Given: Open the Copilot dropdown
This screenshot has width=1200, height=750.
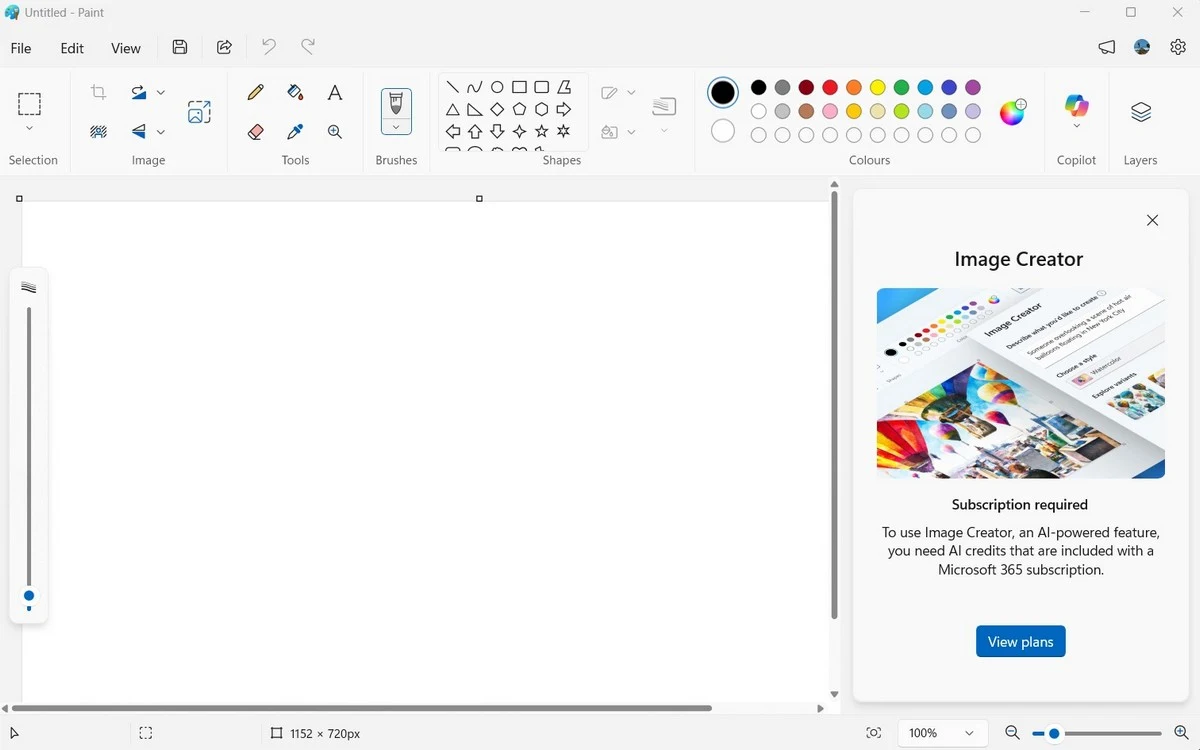Looking at the screenshot, I should tap(1076, 127).
